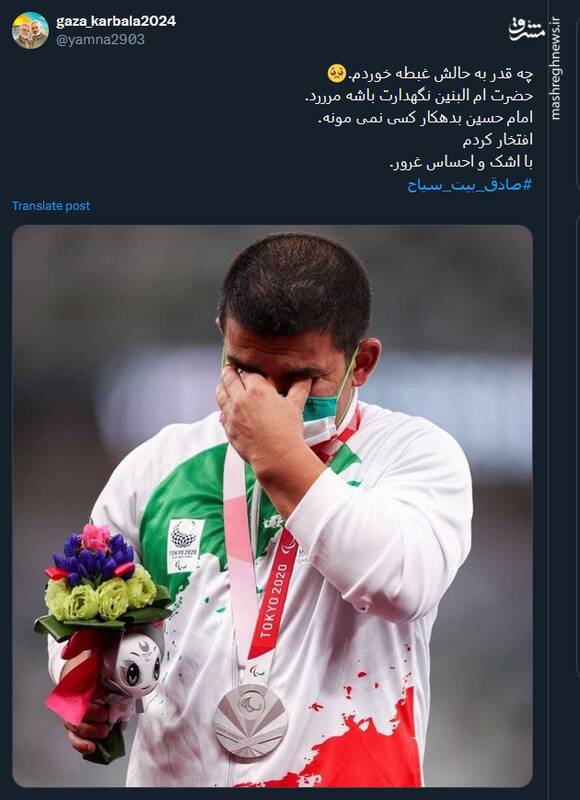Click the tweet line امام حسین بدهکار کسی نمی مونه
This screenshot has width=580, height=800.
coord(425,118)
